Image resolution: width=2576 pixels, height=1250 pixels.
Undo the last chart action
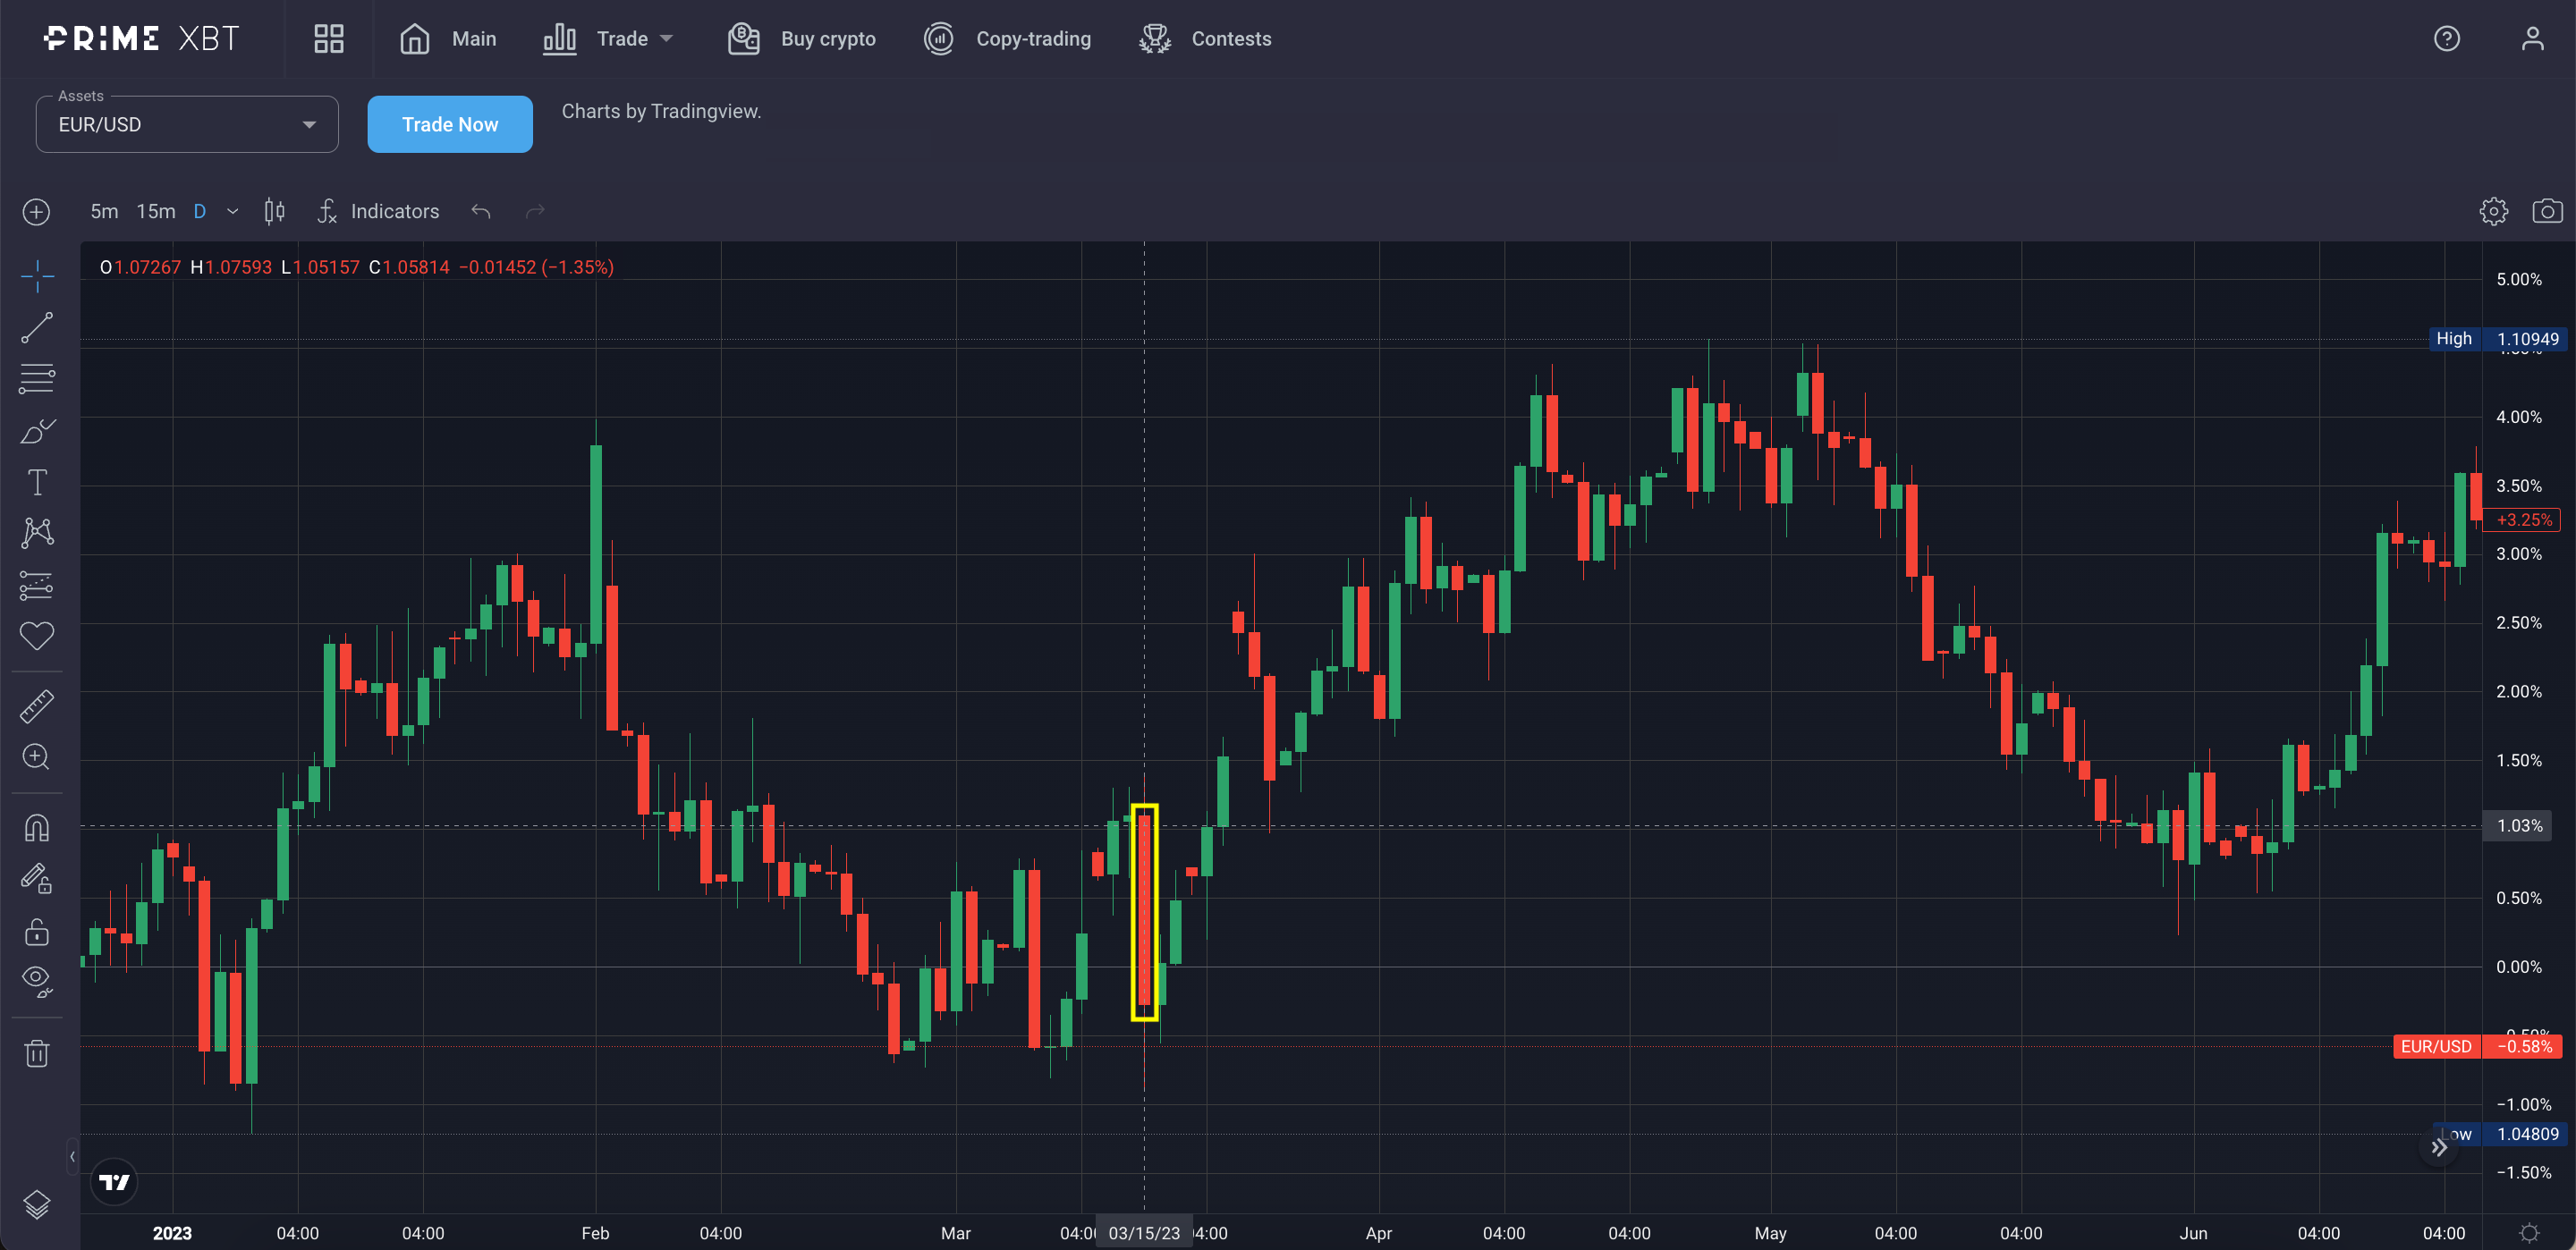(481, 211)
